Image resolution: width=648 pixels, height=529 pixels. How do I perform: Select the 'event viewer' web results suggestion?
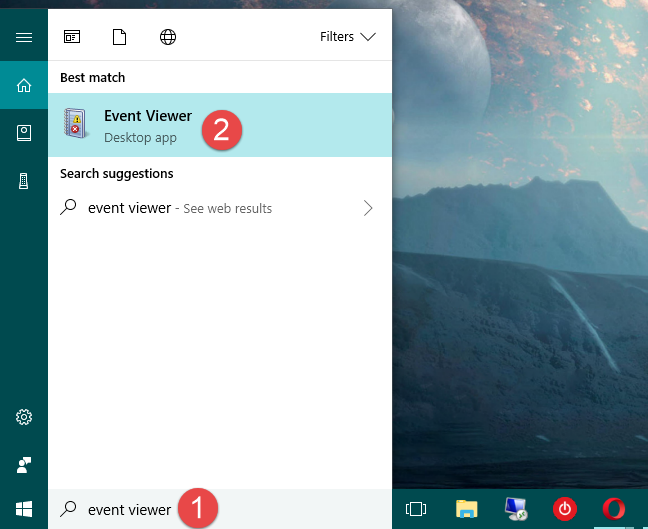tap(220, 208)
